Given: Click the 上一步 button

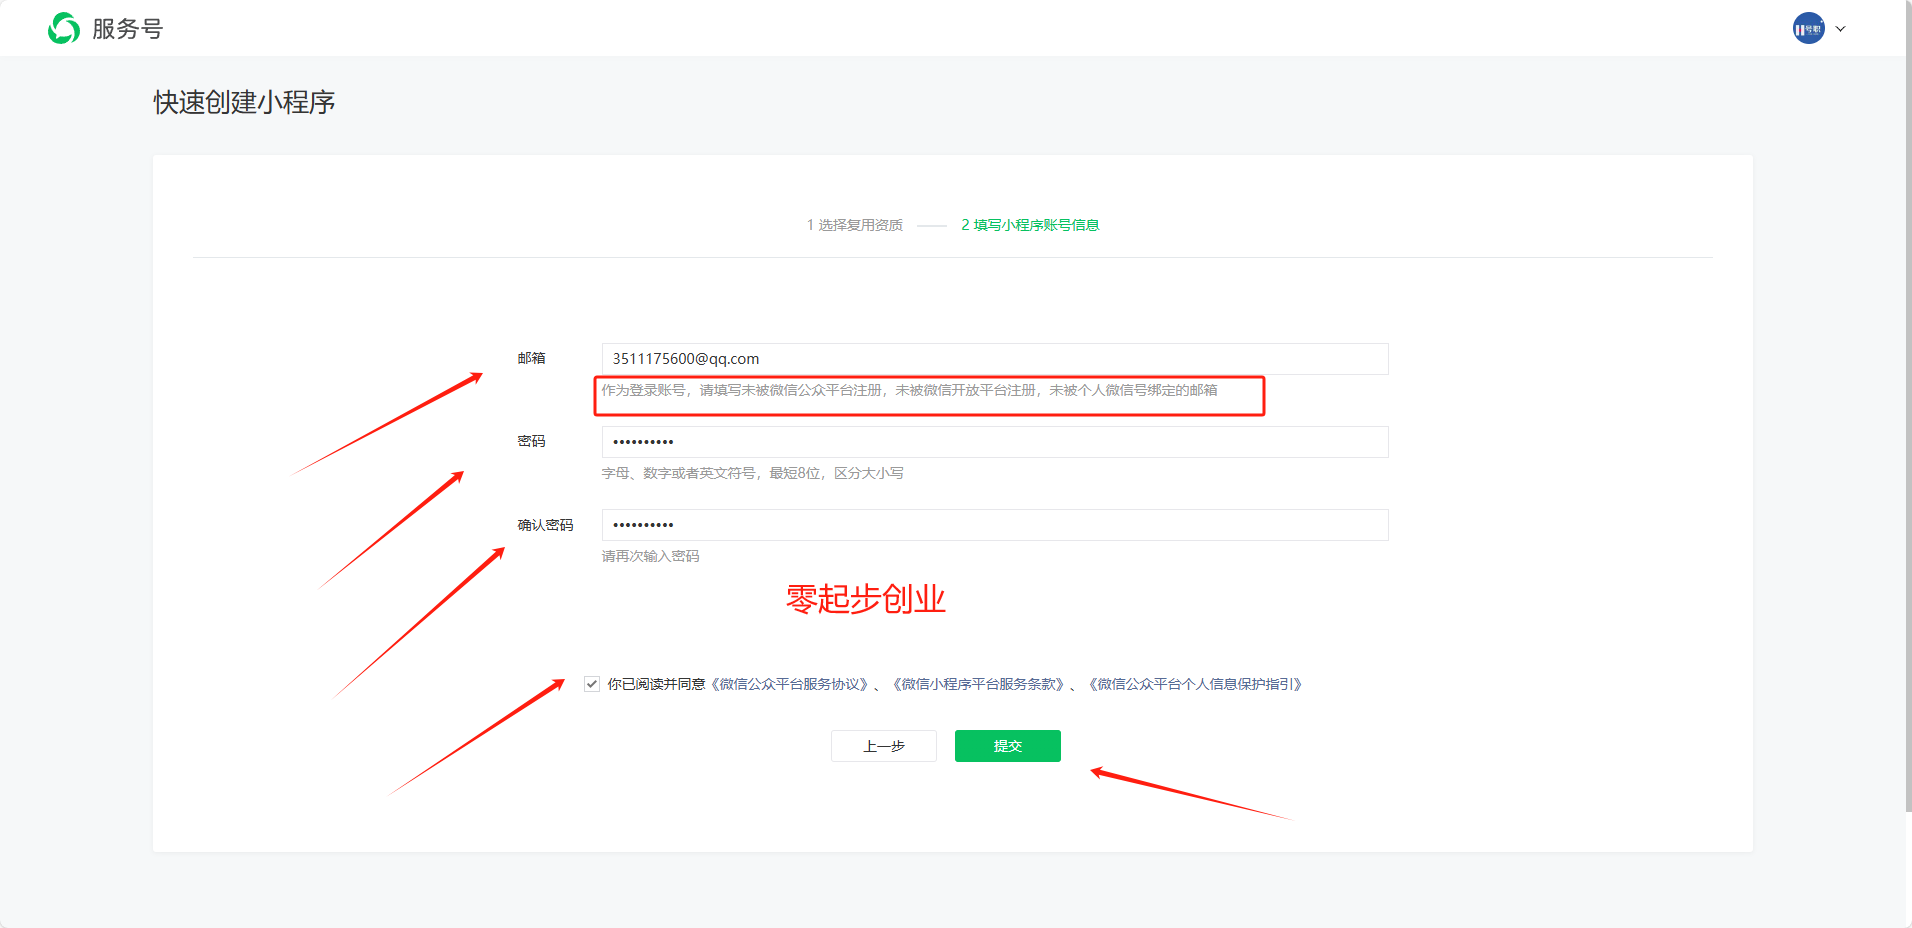Looking at the screenshot, I should pyautogui.click(x=883, y=745).
